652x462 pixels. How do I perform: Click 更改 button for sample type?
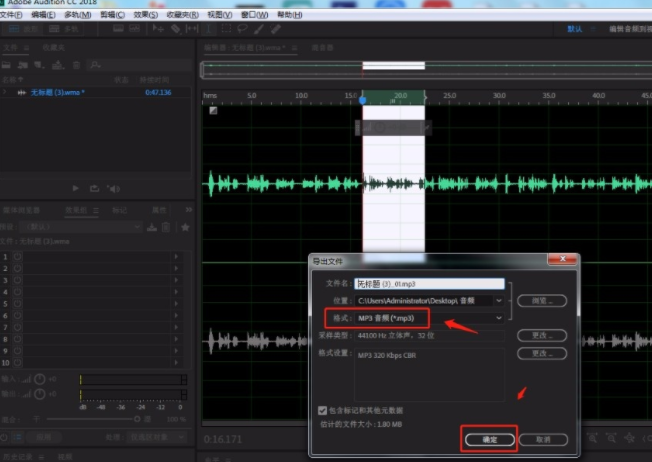point(542,335)
